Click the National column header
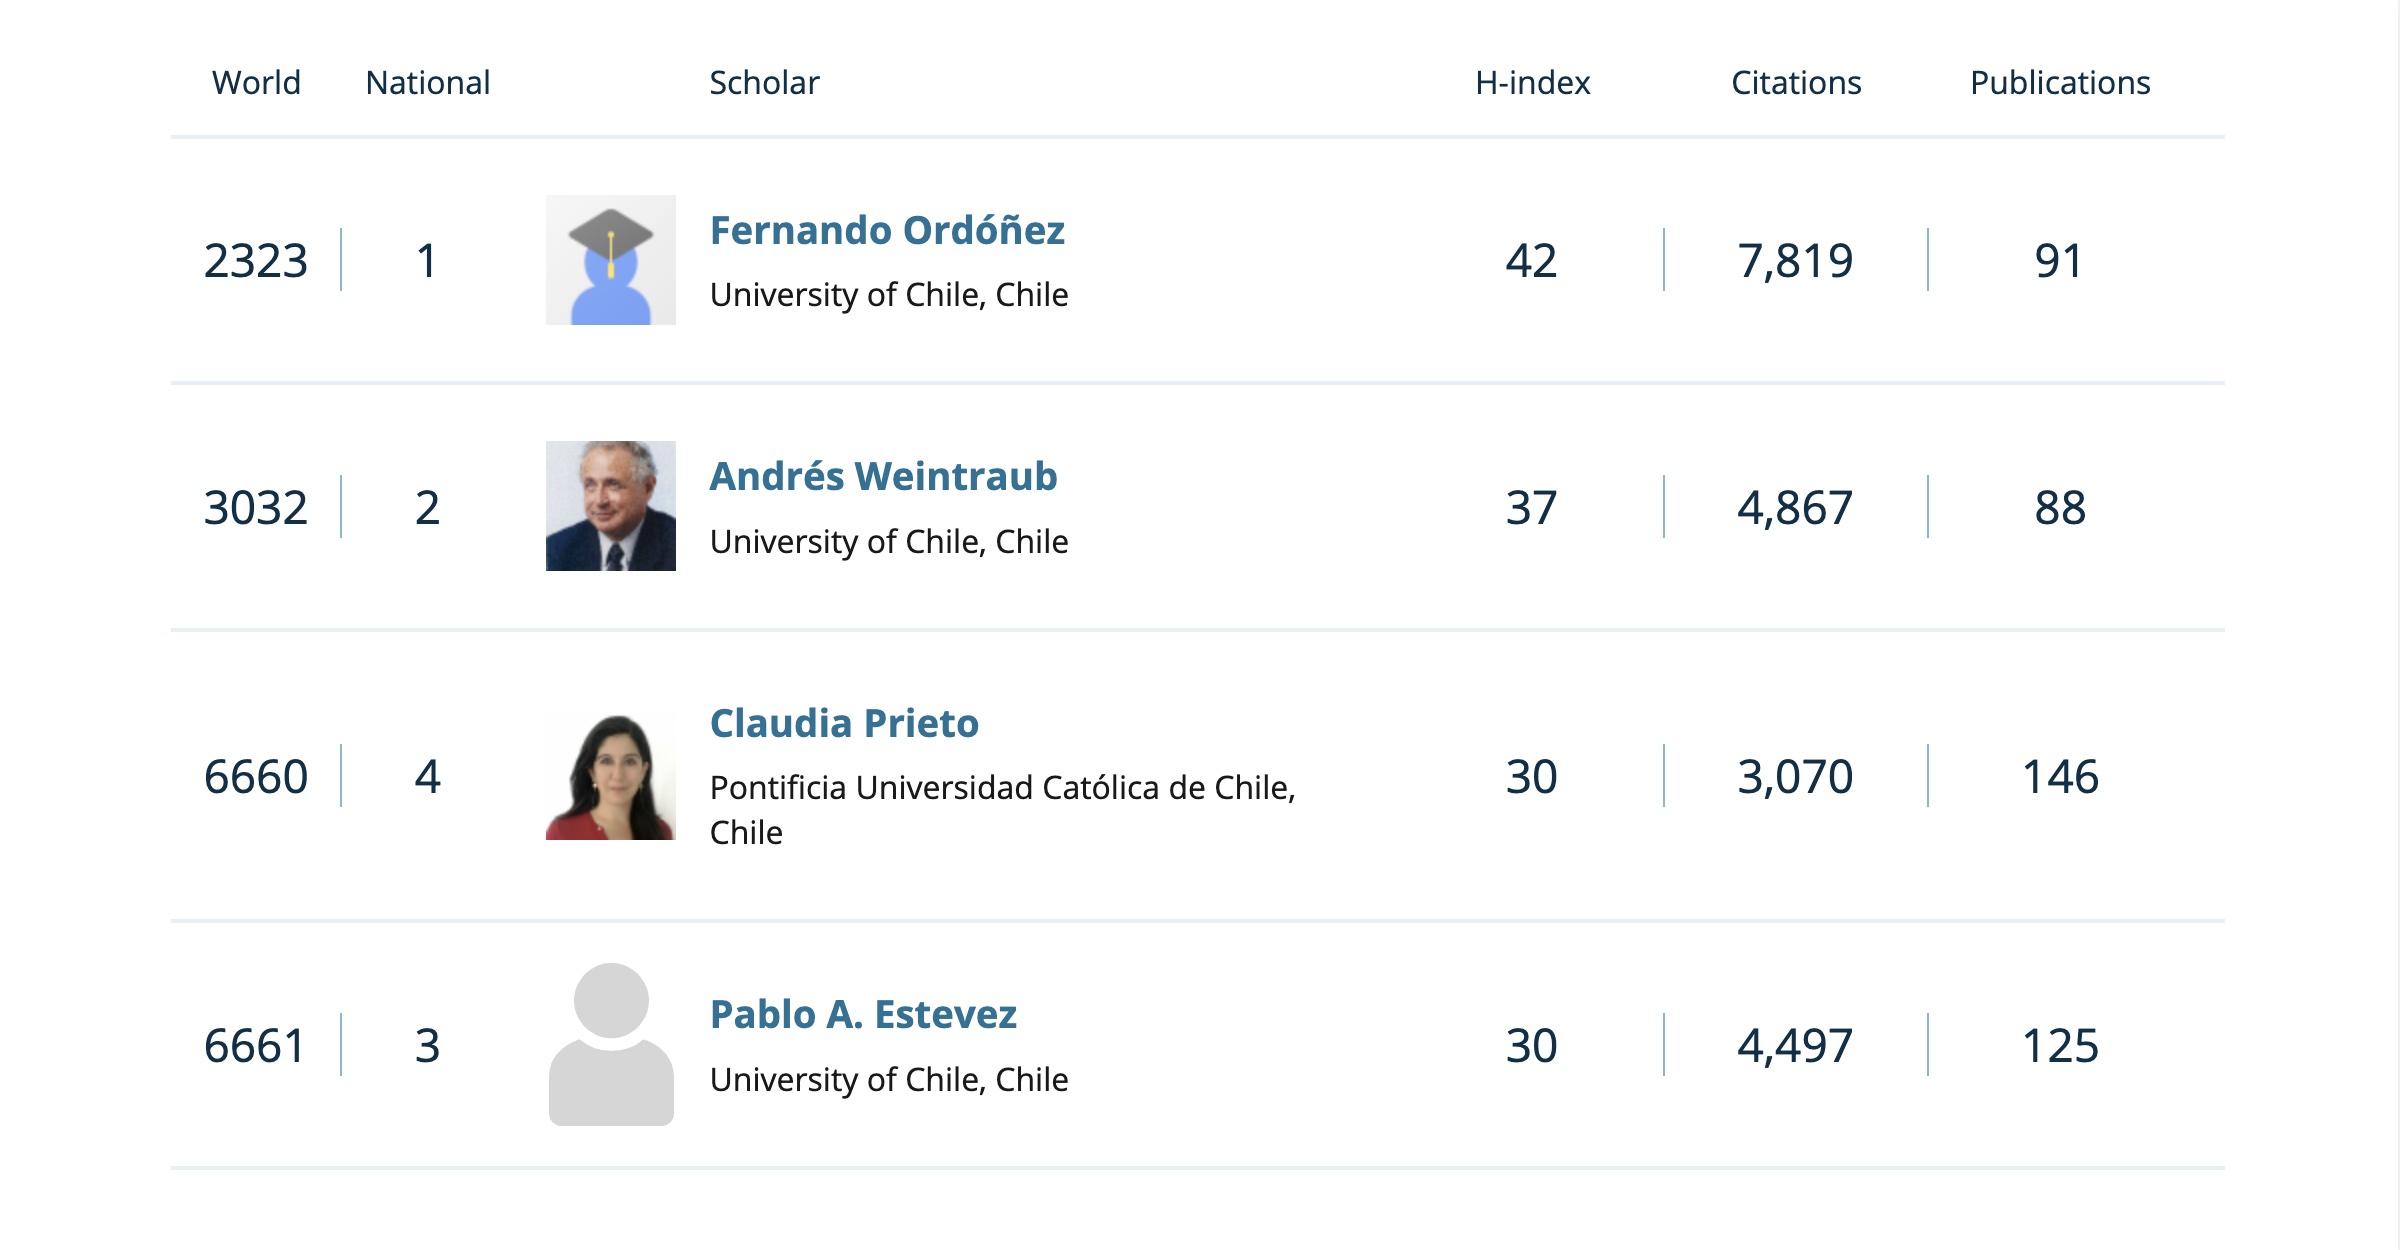The width and height of the screenshot is (2400, 1250). (428, 82)
